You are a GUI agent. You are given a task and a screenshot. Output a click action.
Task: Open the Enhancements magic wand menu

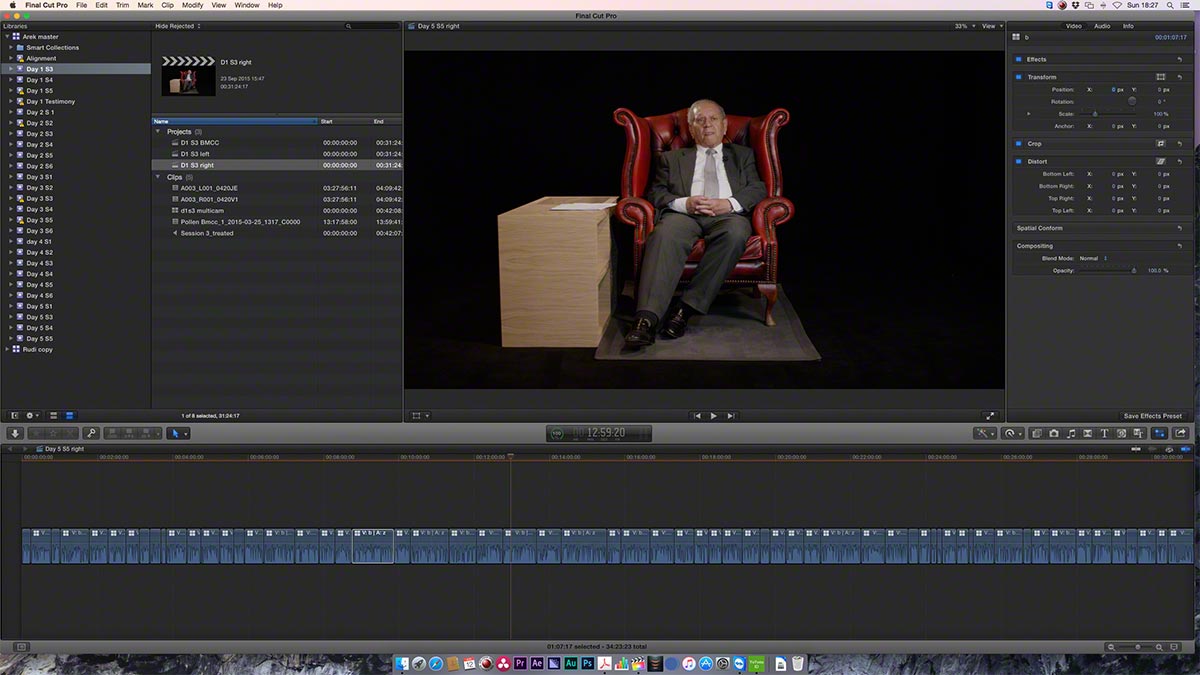coord(986,433)
